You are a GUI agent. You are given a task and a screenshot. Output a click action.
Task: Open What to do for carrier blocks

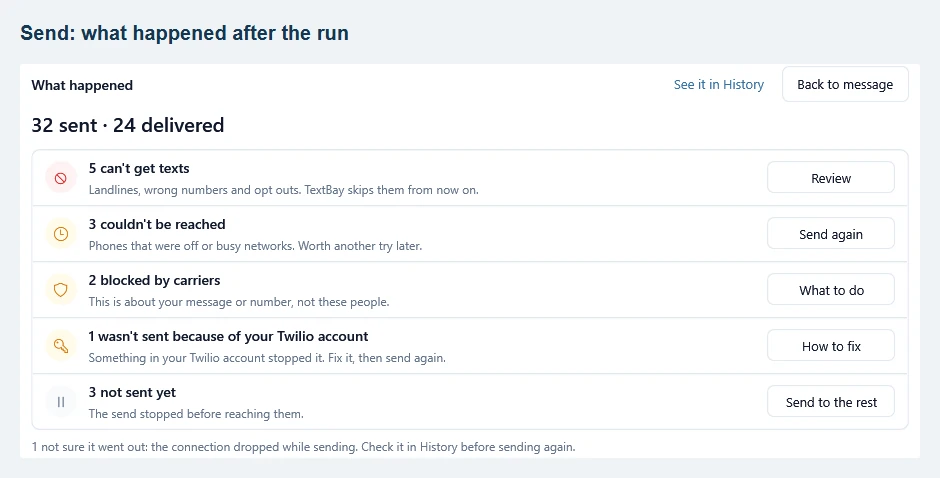[831, 290]
